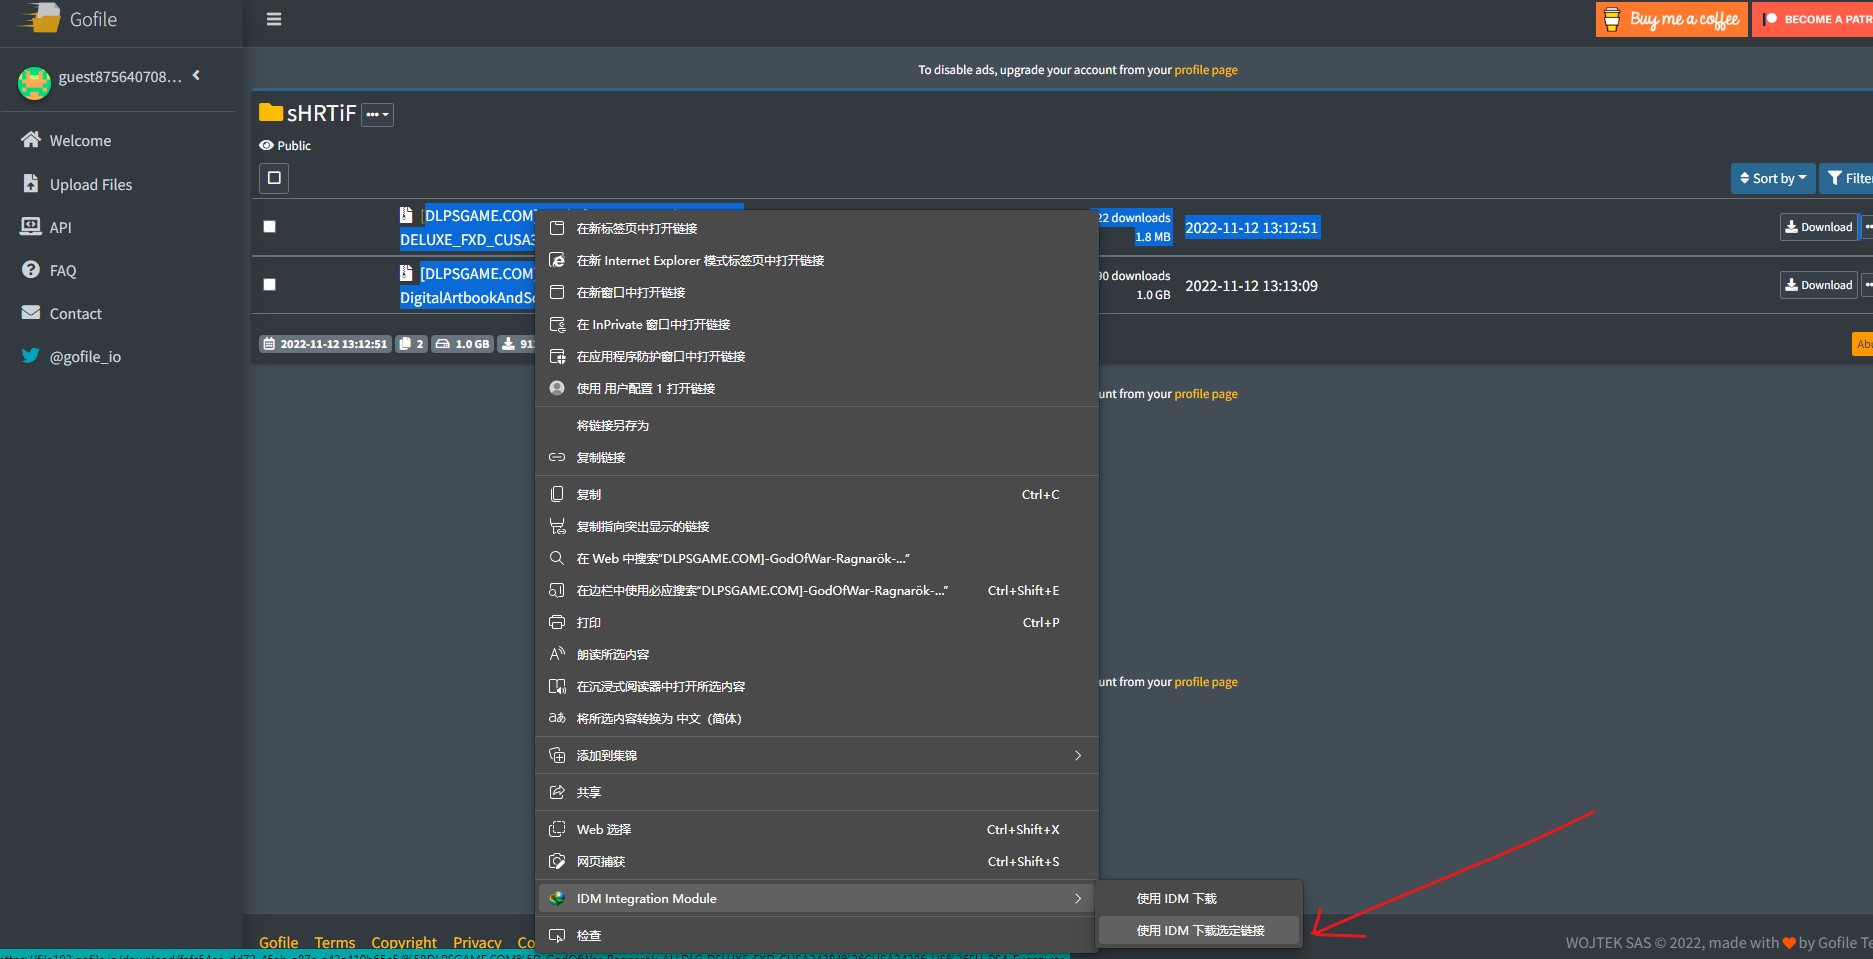Choose open link with user profile 1
1873x959 pixels.
pyautogui.click(x=817, y=389)
